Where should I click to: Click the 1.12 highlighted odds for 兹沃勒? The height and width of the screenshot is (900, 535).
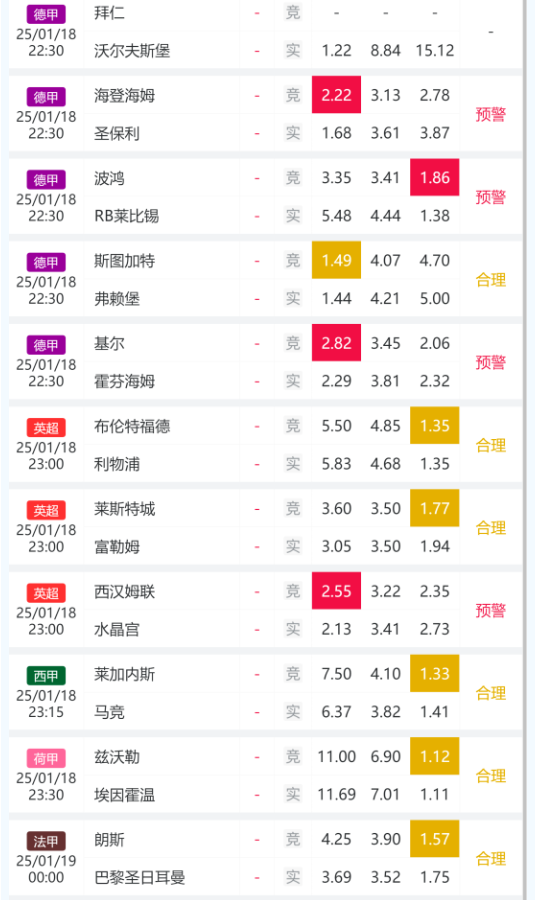pyautogui.click(x=435, y=756)
